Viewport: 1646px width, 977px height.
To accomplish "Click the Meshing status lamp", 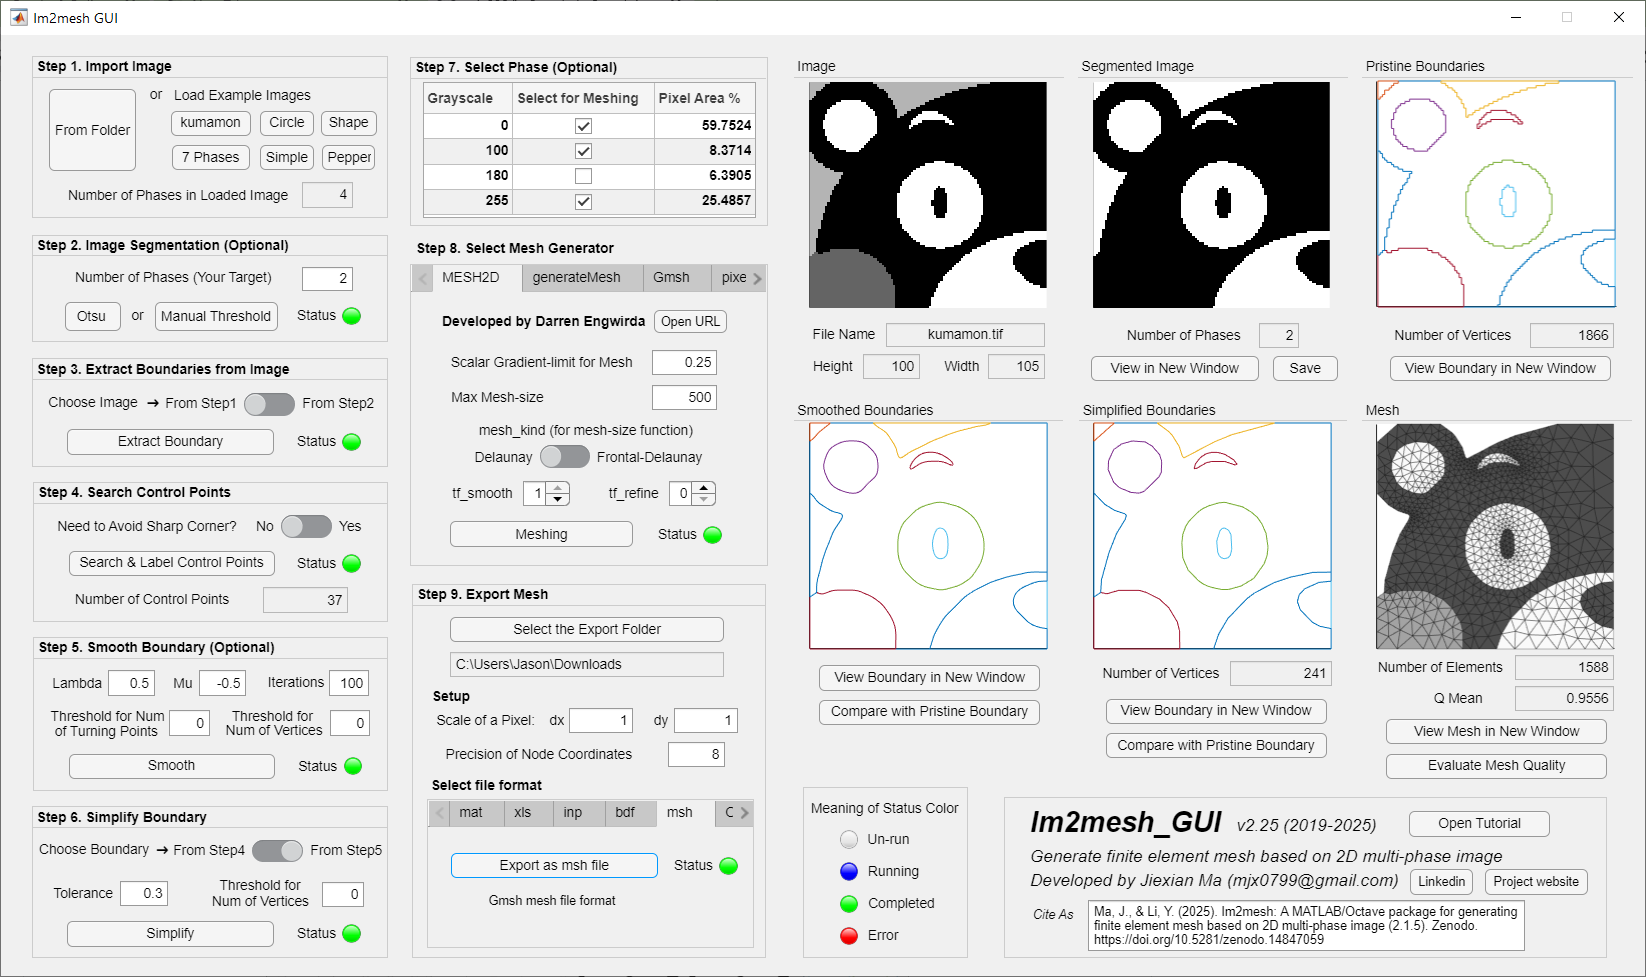I will 712,535.
